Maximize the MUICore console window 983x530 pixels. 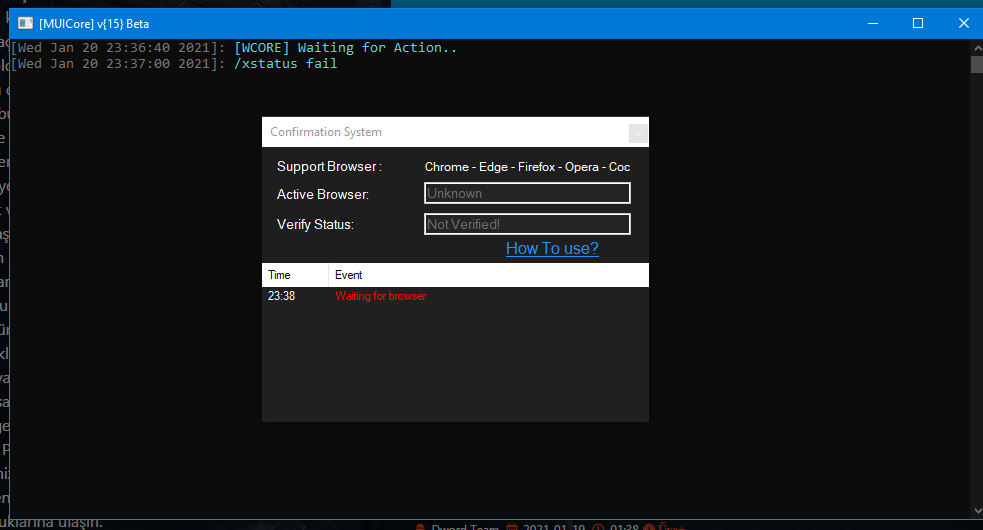pyautogui.click(x=918, y=23)
